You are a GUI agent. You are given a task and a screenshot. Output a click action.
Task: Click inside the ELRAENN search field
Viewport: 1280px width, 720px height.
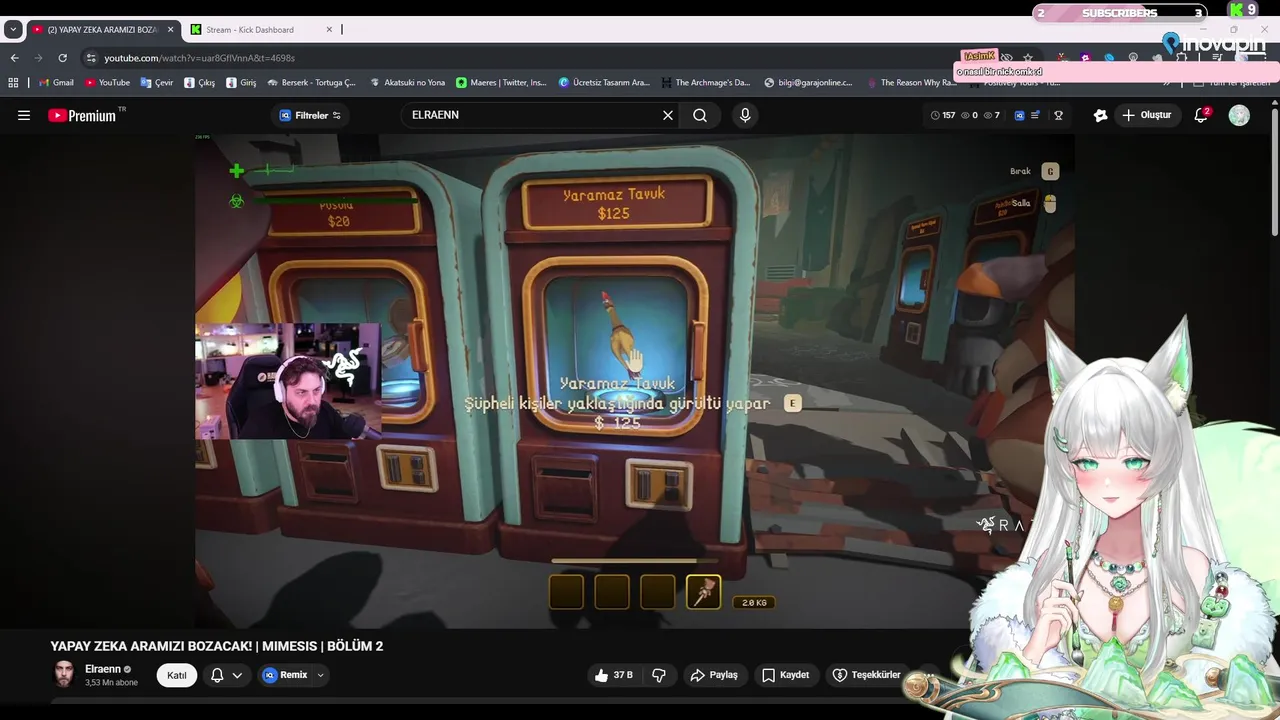pos(530,115)
